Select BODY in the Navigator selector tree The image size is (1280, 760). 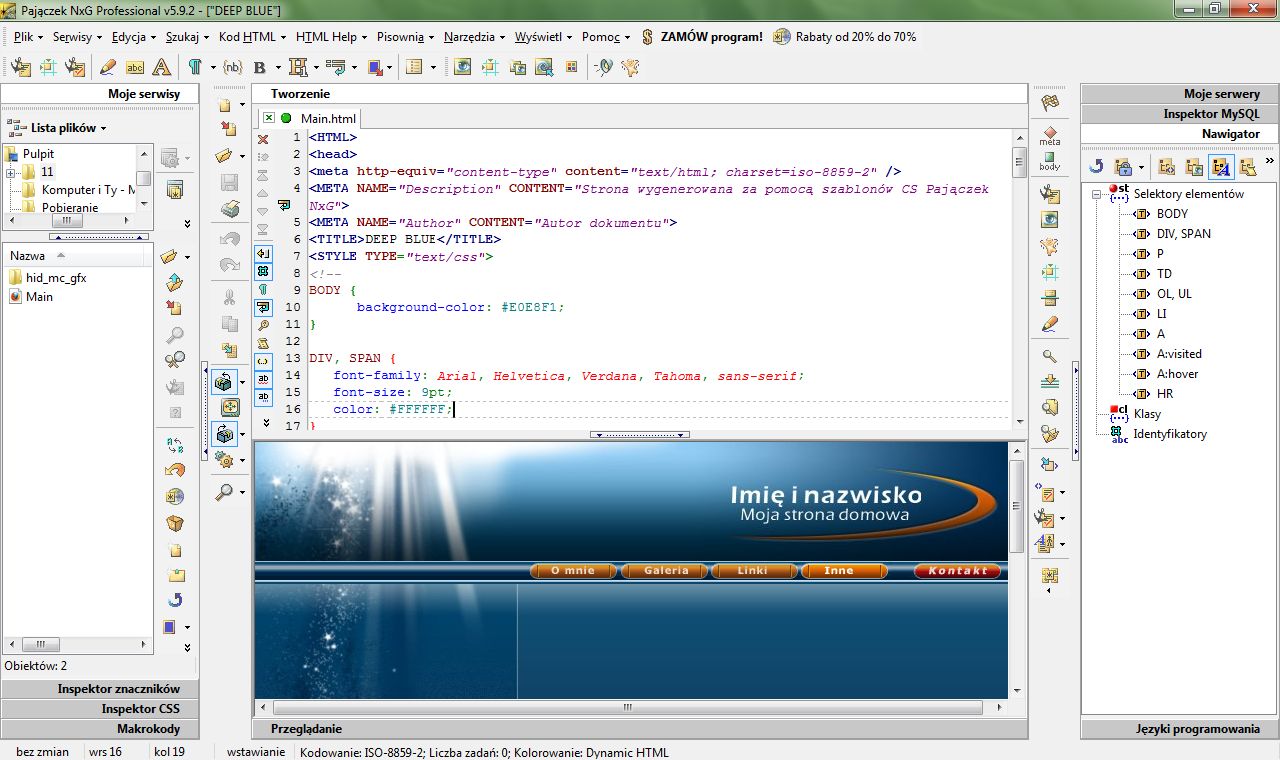click(x=1172, y=213)
